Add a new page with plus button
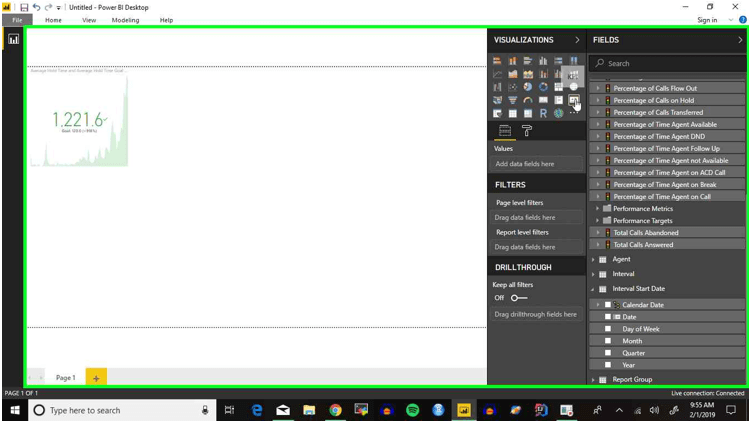The height and width of the screenshot is (423, 751). (x=96, y=377)
